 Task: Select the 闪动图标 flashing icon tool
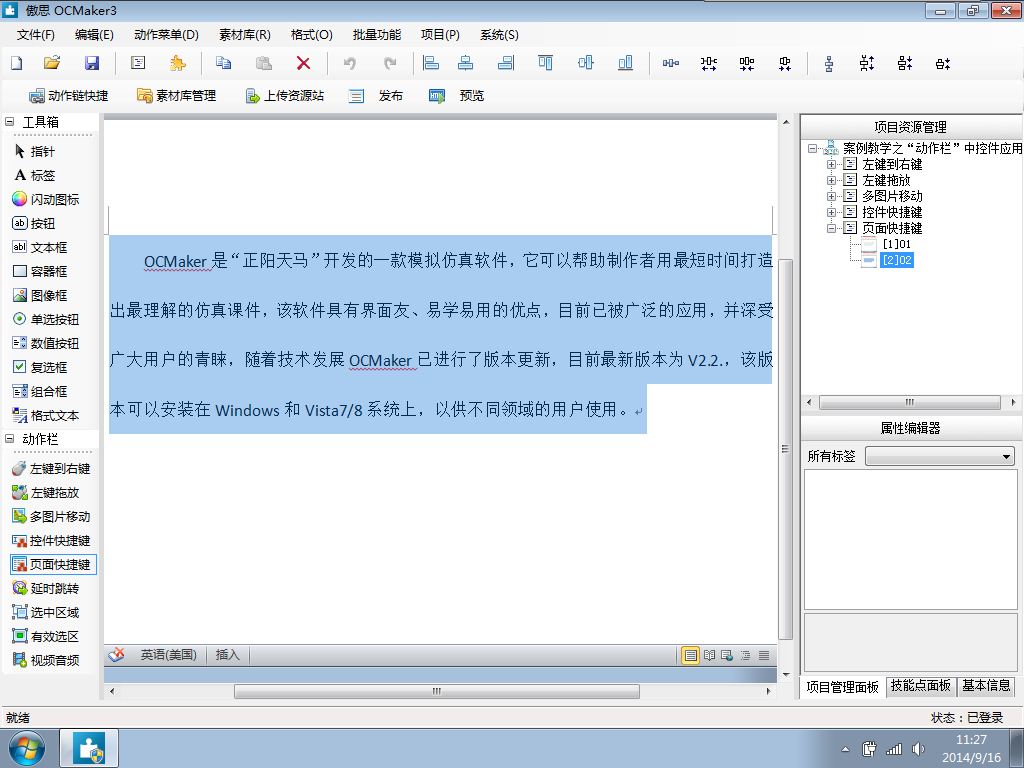pos(46,199)
